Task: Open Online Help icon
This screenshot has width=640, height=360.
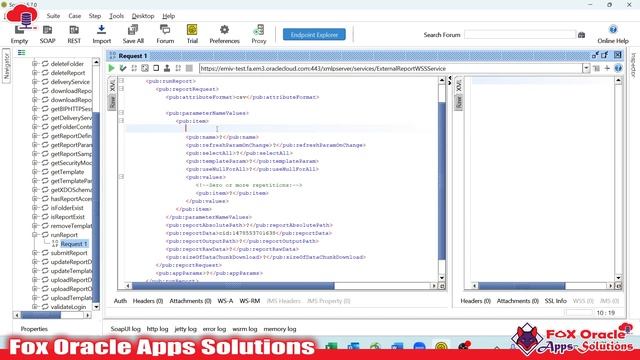Action: click(x=613, y=29)
